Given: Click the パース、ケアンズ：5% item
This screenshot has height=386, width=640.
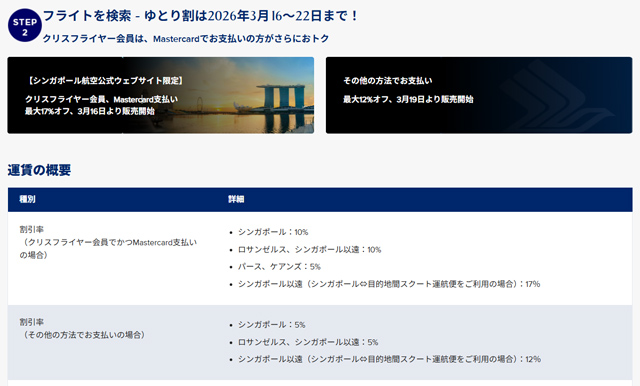Looking at the screenshot, I should point(279,267).
